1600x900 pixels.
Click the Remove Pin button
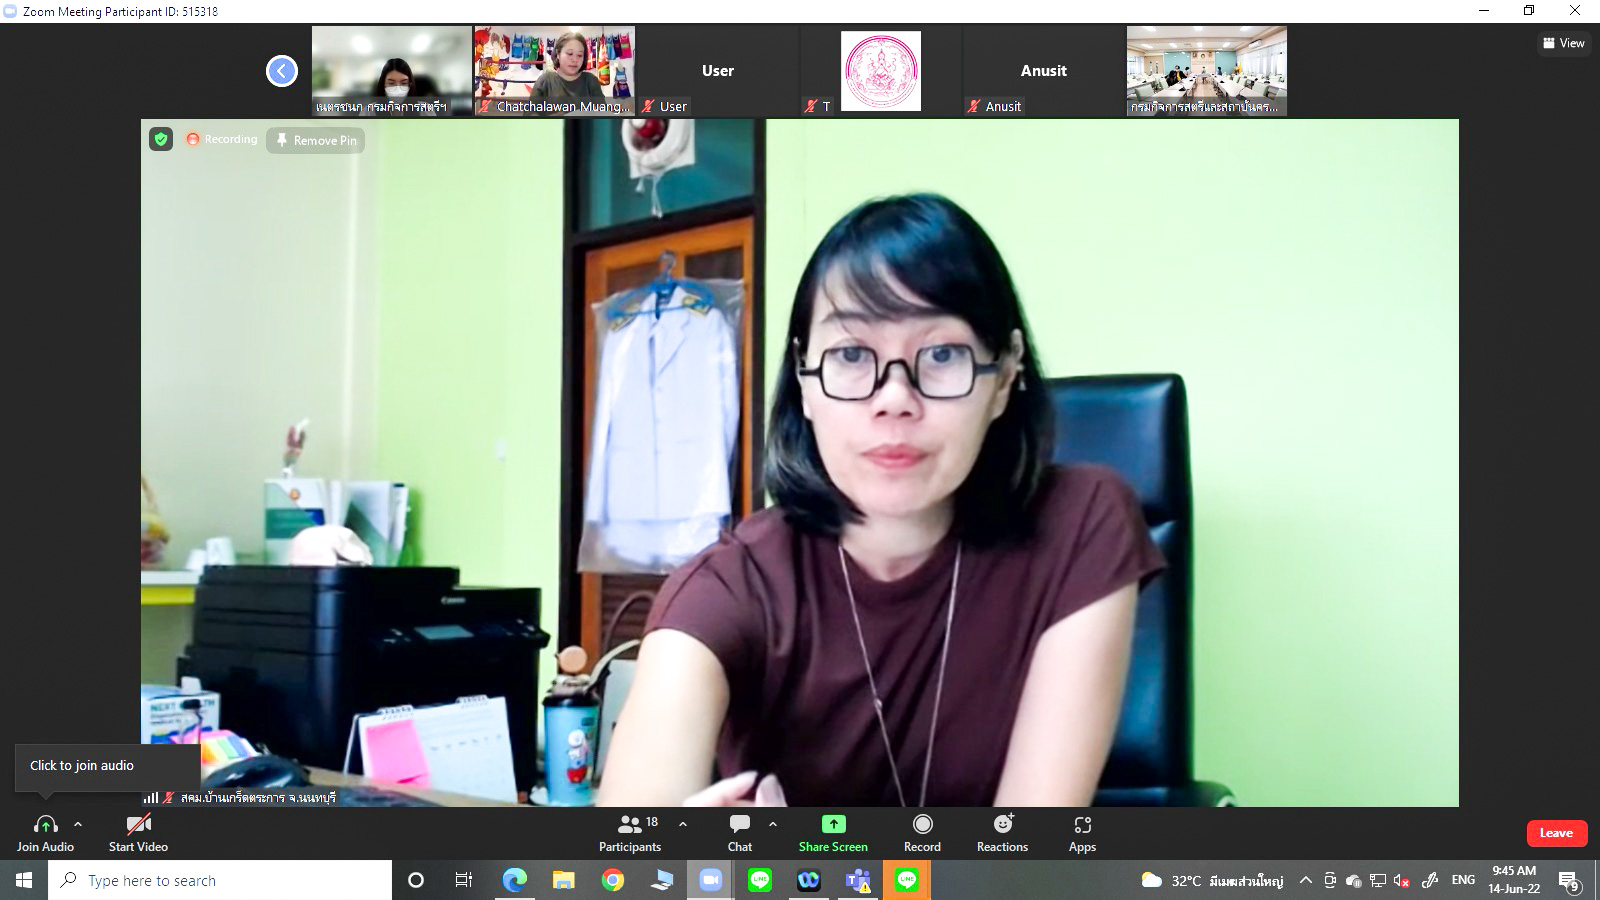pyautogui.click(x=317, y=140)
